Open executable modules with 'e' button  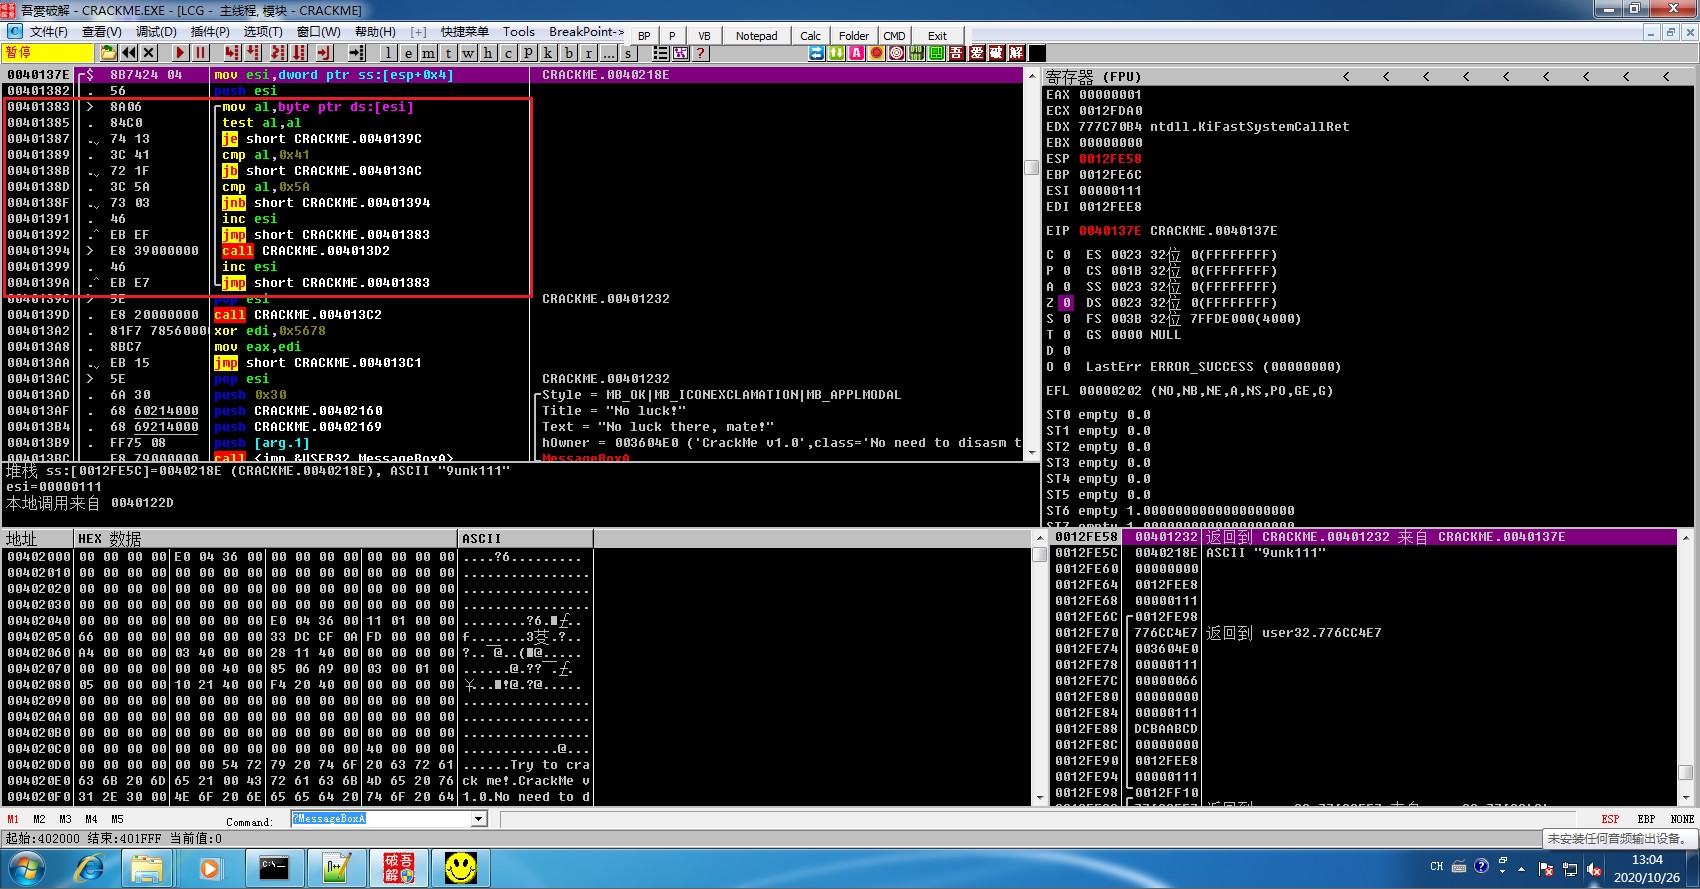408,53
